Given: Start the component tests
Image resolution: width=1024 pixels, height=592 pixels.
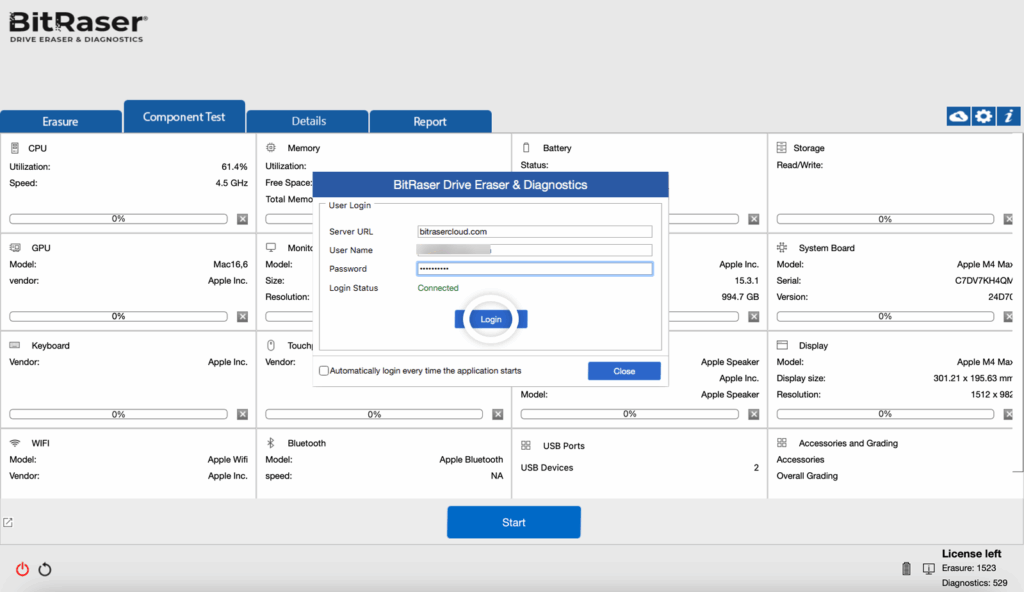Looking at the screenshot, I should 513,522.
